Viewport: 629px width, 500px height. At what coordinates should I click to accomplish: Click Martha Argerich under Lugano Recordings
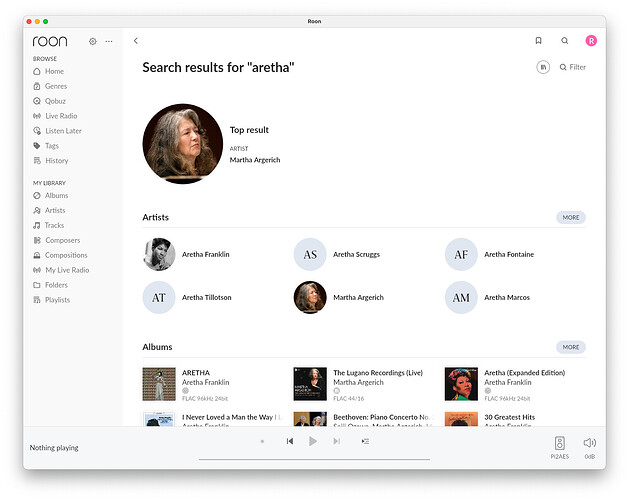point(358,382)
